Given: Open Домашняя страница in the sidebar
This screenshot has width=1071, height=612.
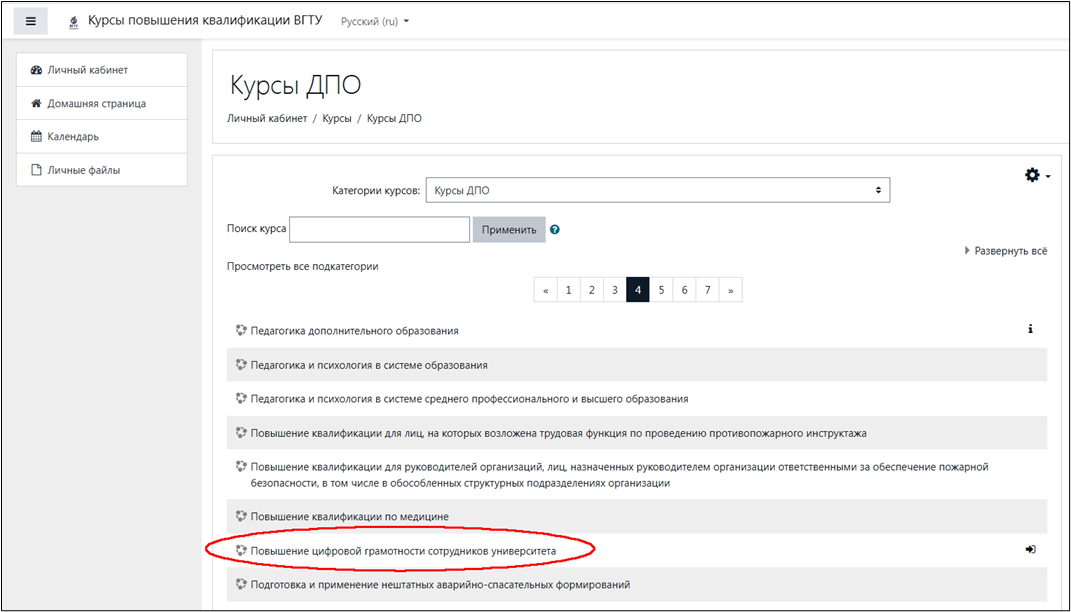Looking at the screenshot, I should coord(96,103).
